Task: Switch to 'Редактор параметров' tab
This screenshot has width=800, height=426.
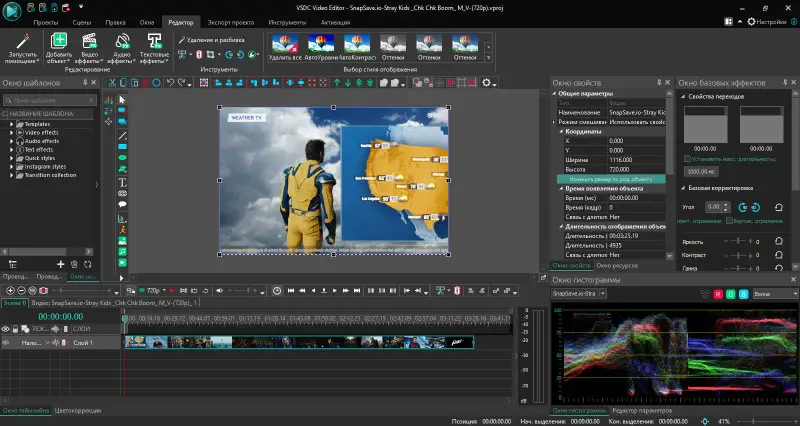Action: (642, 411)
